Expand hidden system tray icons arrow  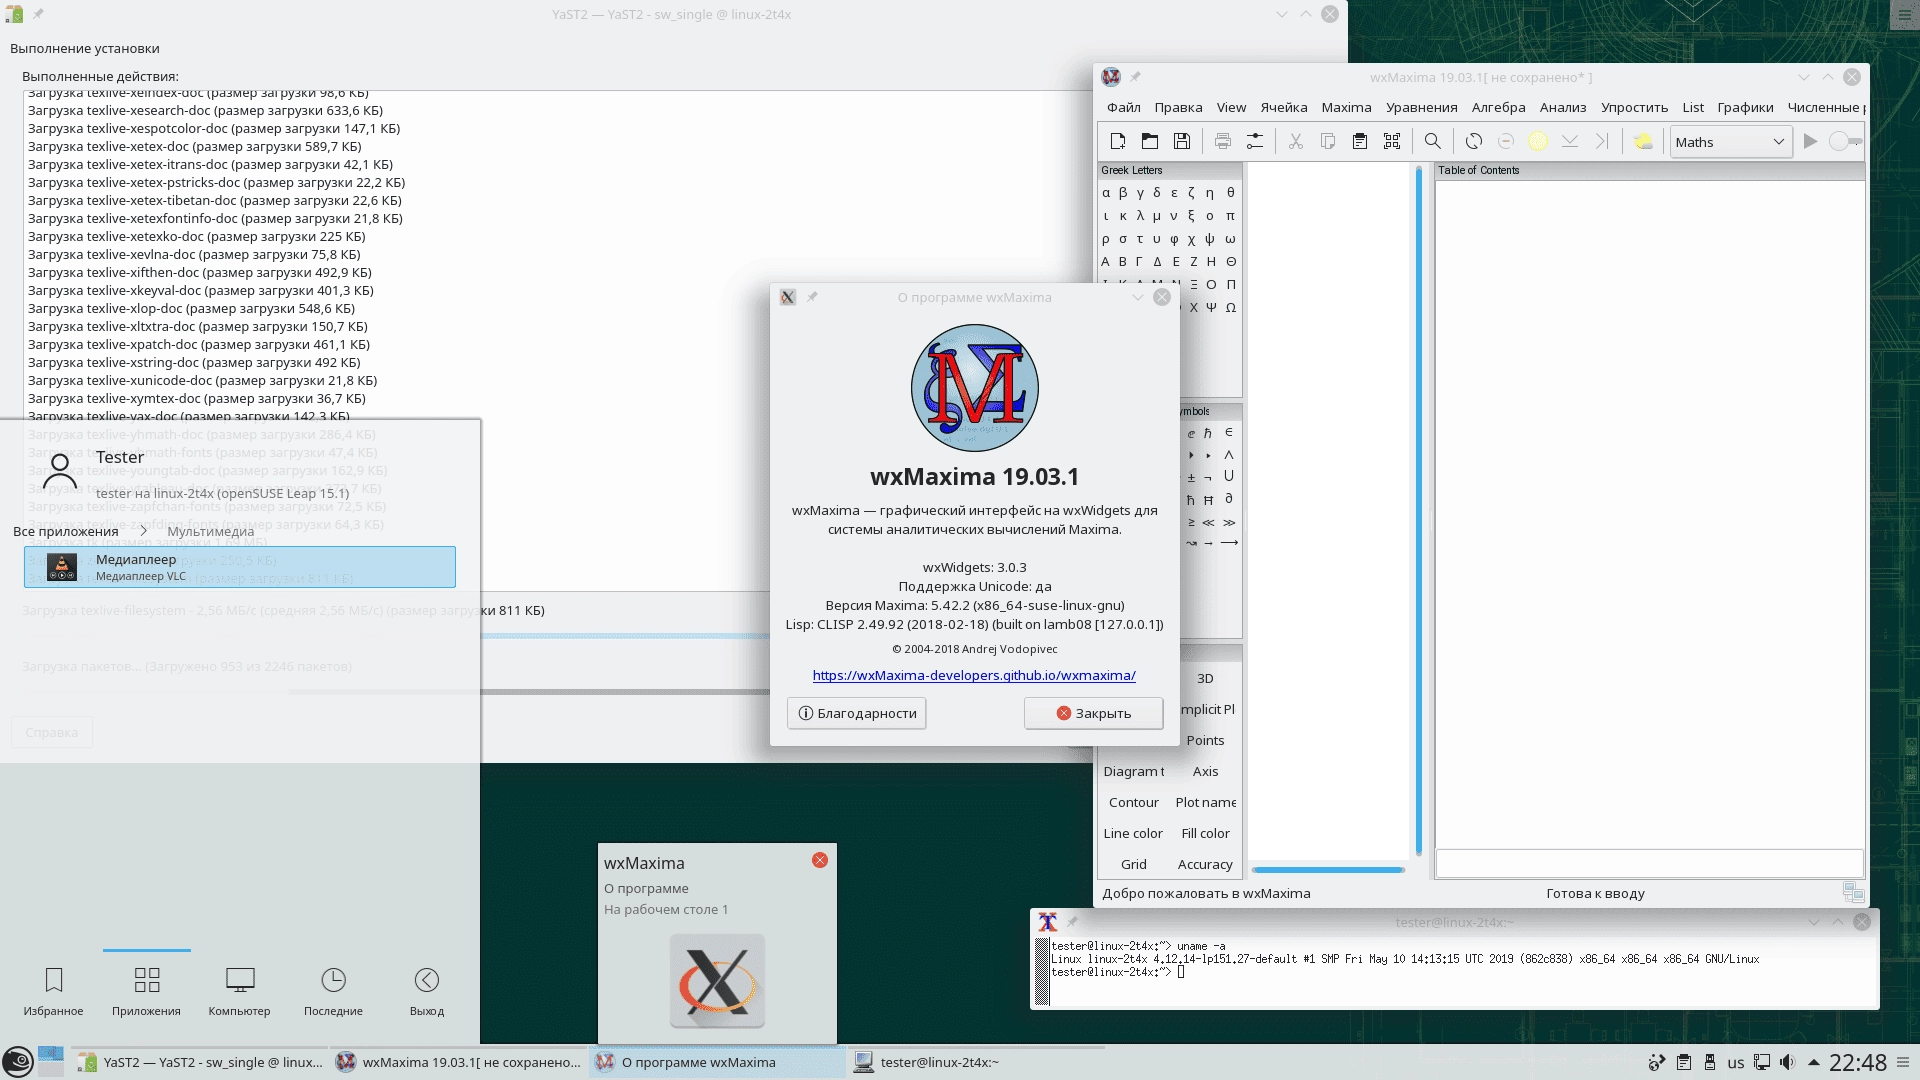coord(1813,1062)
